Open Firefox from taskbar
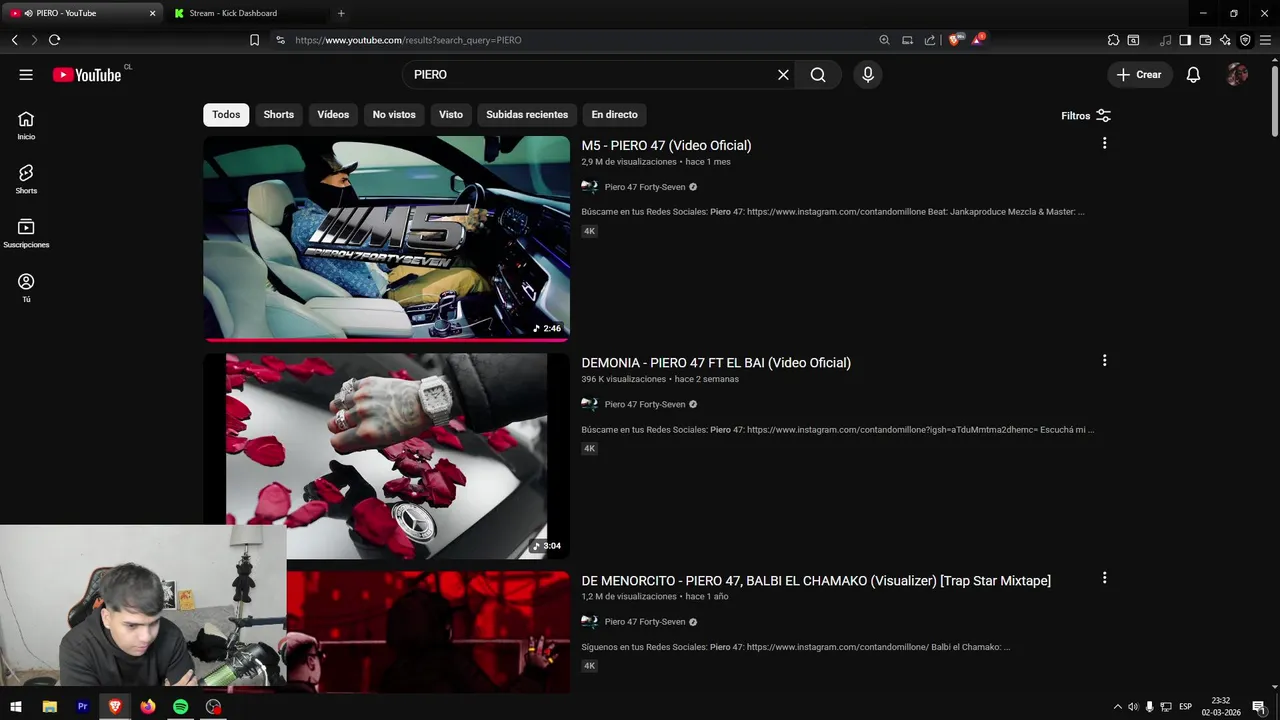This screenshot has height=720, width=1280. [x=148, y=707]
